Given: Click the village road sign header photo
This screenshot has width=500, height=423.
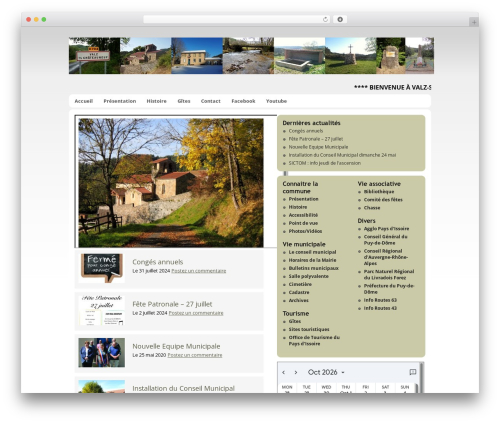Looking at the screenshot, I should pyautogui.click(x=94, y=55).
